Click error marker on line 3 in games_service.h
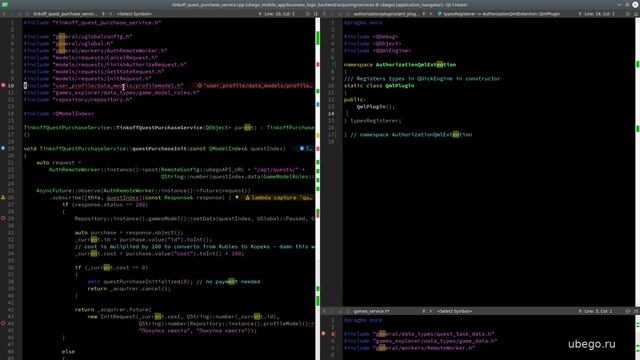 (x=323, y=333)
